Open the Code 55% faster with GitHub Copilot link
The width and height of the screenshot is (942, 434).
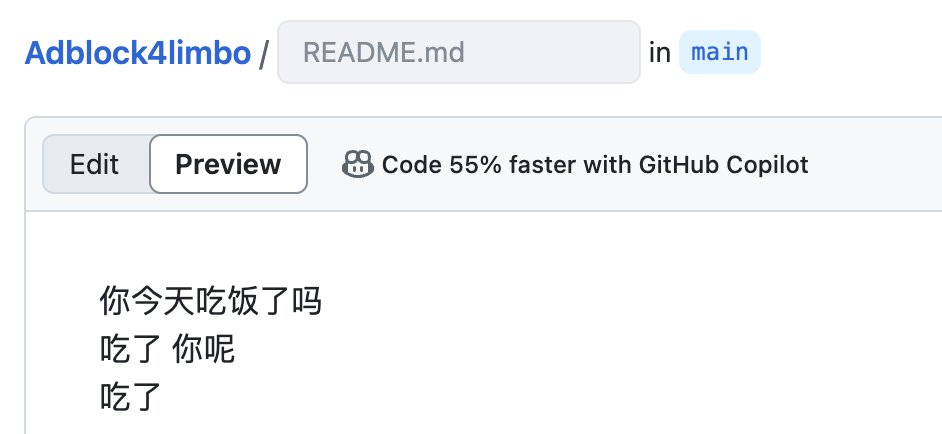click(x=595, y=164)
